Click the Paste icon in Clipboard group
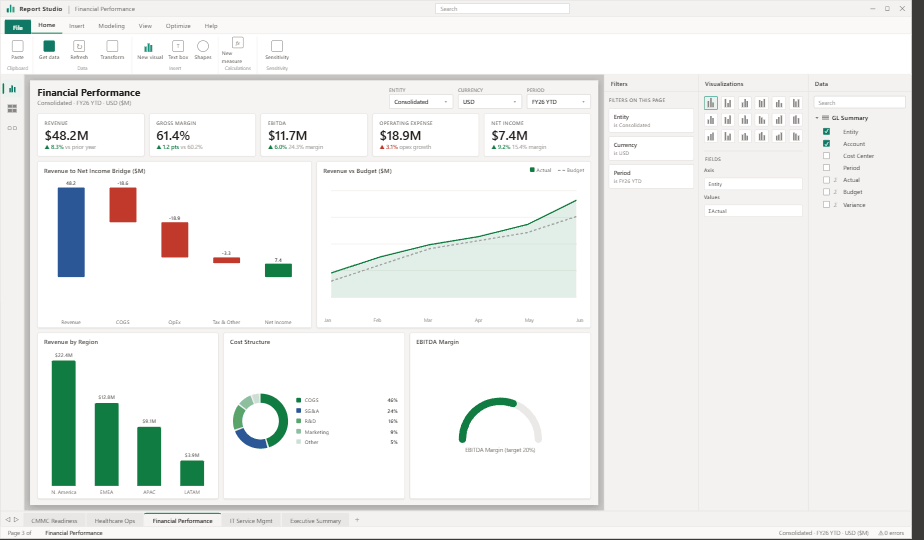The image size is (924, 540). click(18, 46)
